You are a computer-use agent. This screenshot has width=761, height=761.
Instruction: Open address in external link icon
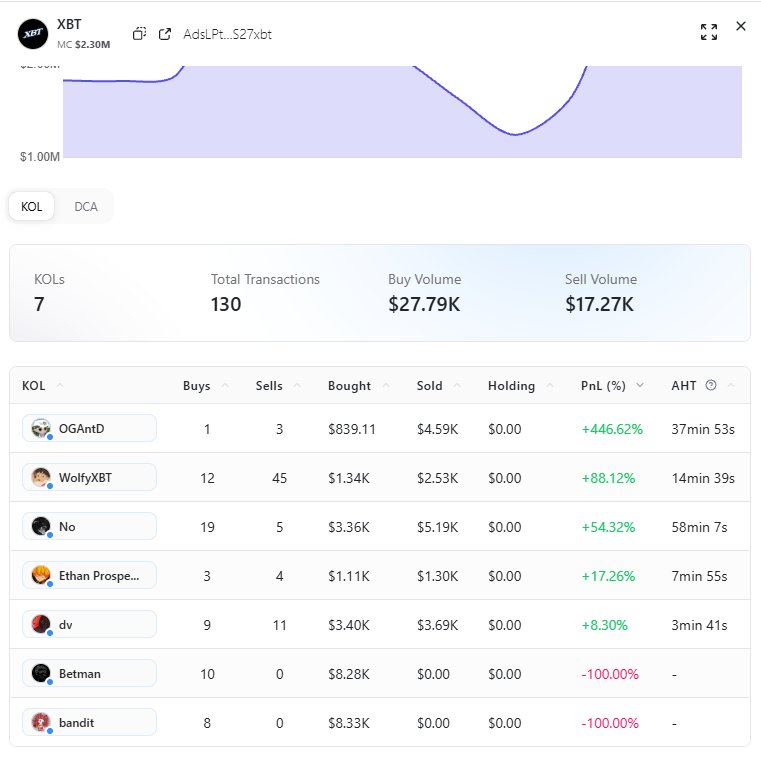(165, 33)
